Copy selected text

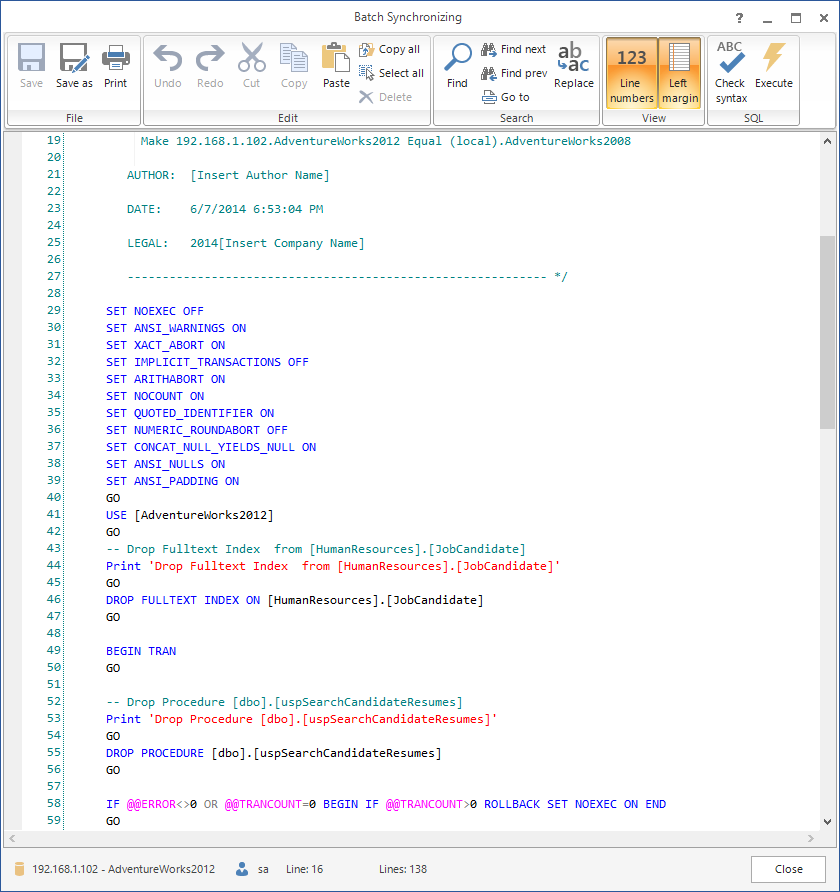[293, 65]
